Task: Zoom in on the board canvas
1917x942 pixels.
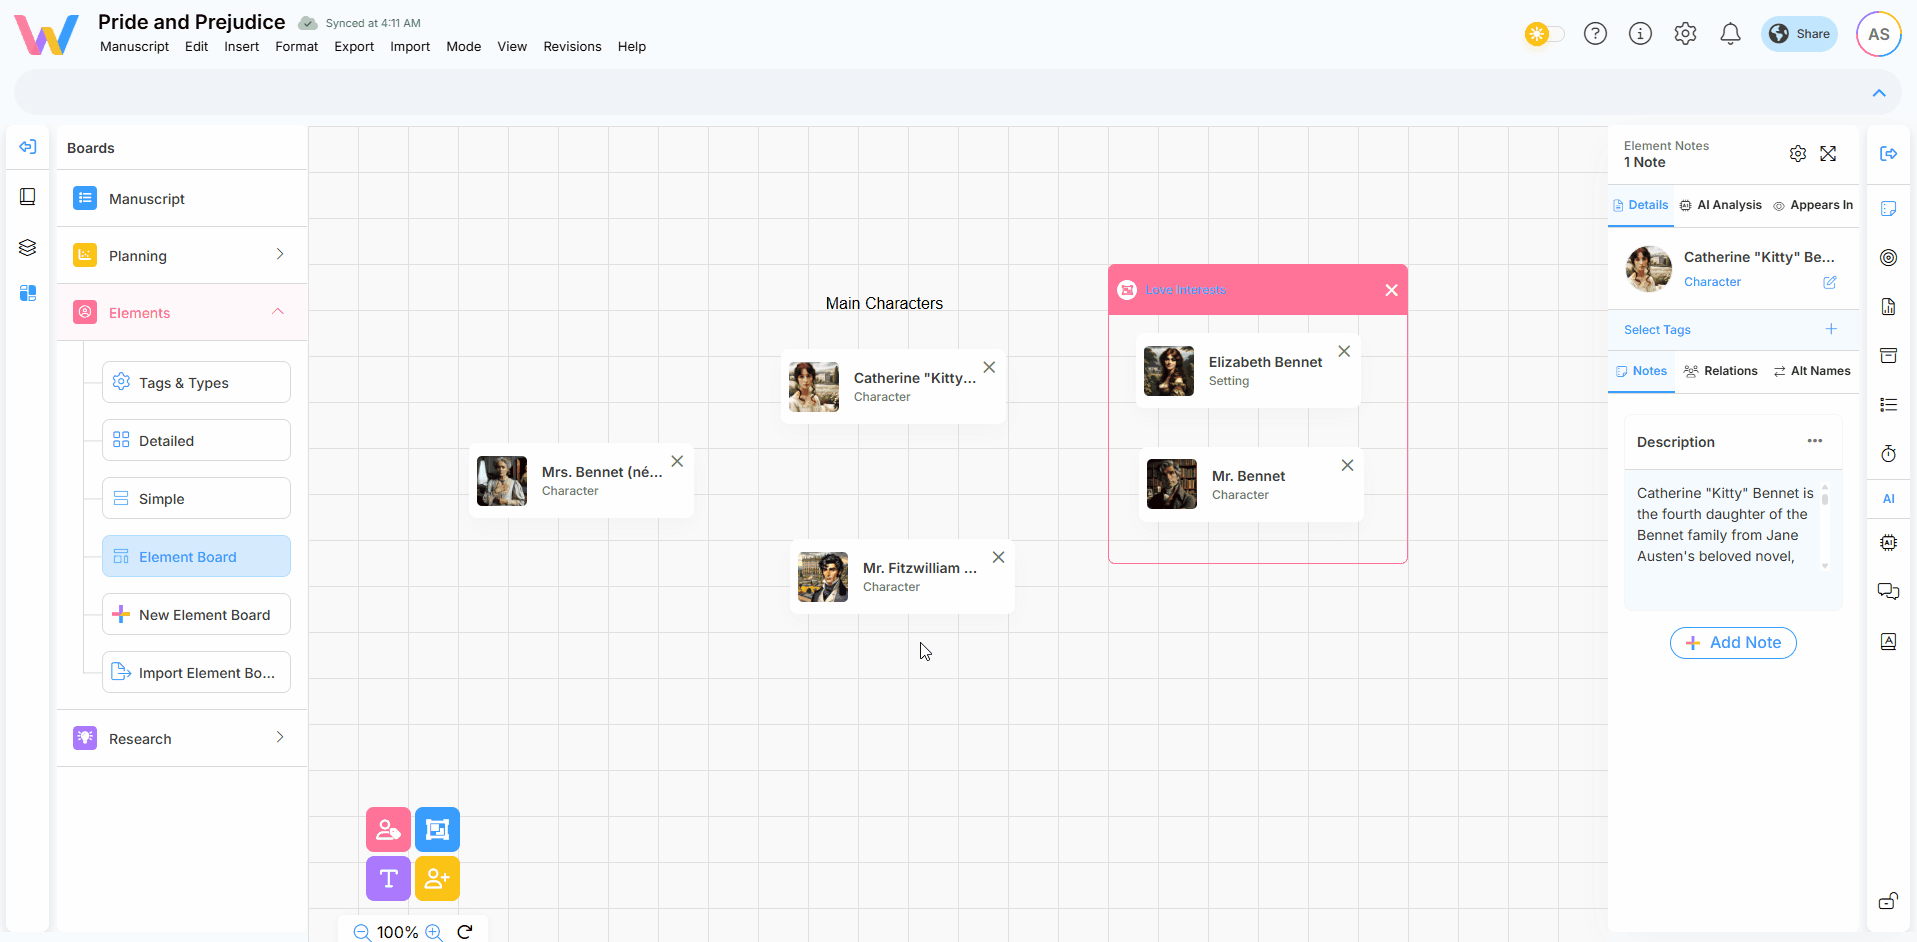Action: tap(434, 932)
